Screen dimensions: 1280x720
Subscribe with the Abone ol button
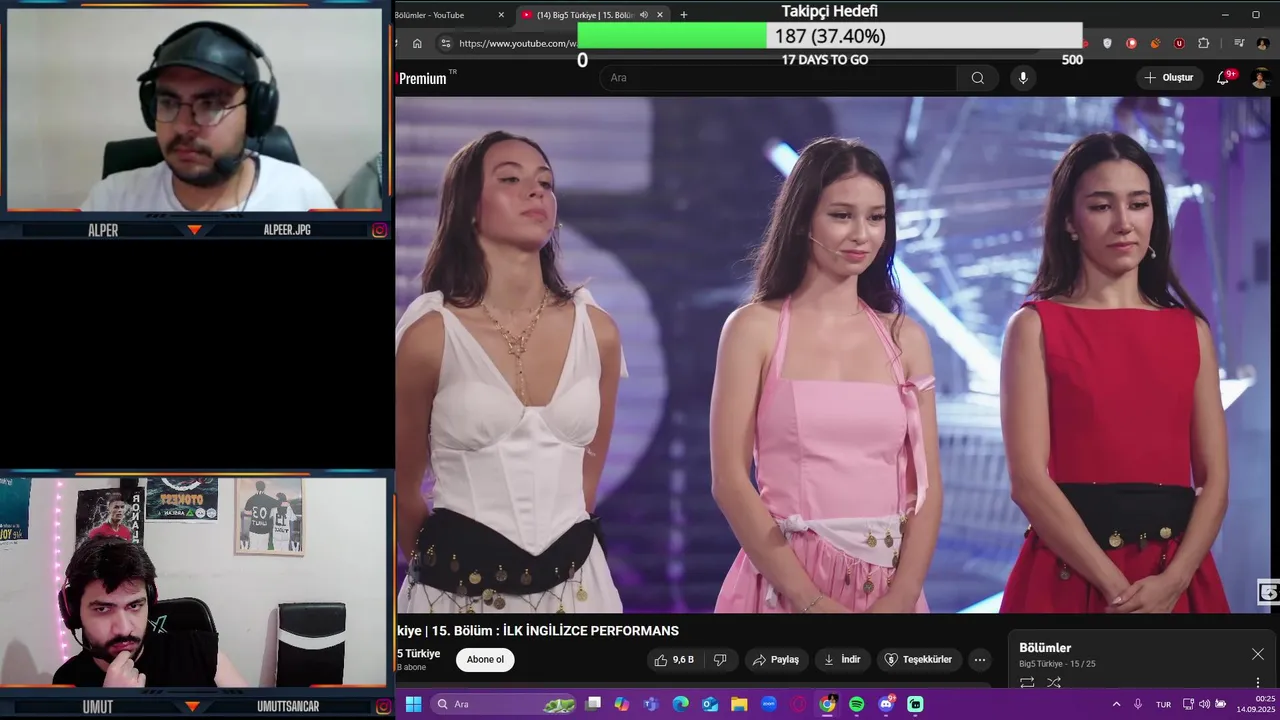pos(485,660)
